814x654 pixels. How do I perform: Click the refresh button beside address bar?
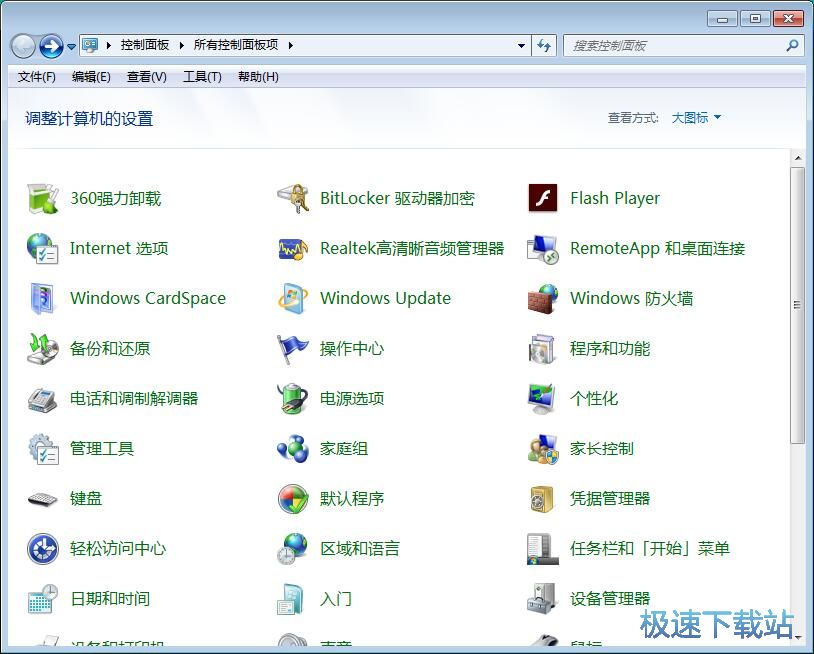(544, 46)
